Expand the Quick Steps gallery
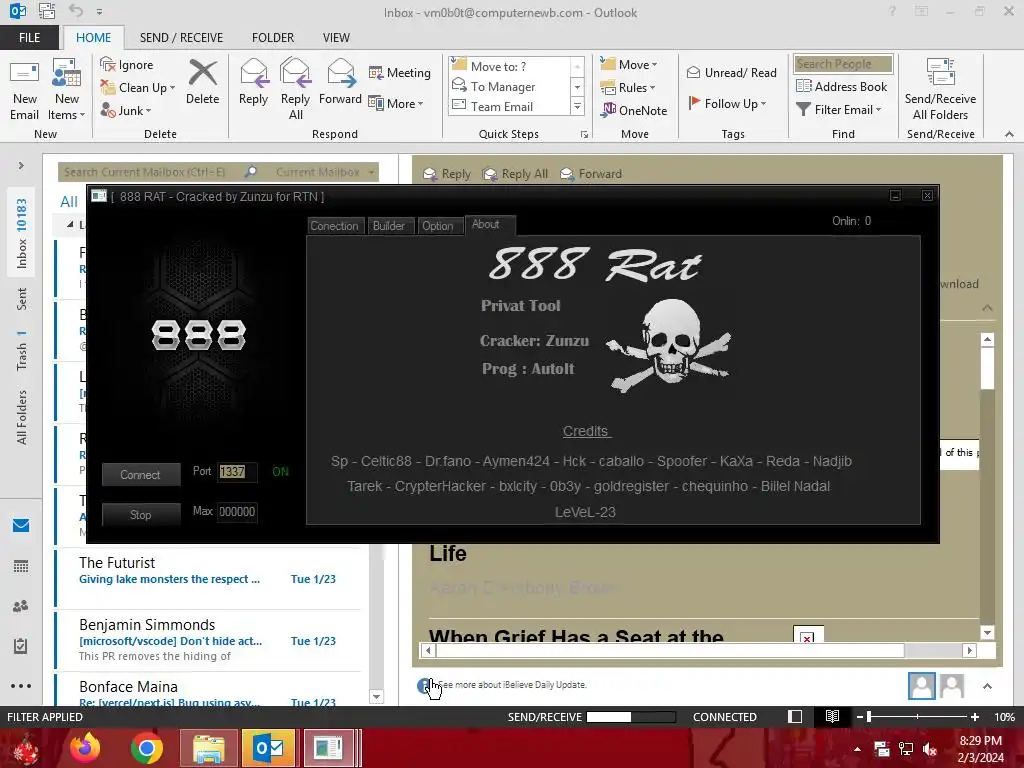 coord(577,106)
